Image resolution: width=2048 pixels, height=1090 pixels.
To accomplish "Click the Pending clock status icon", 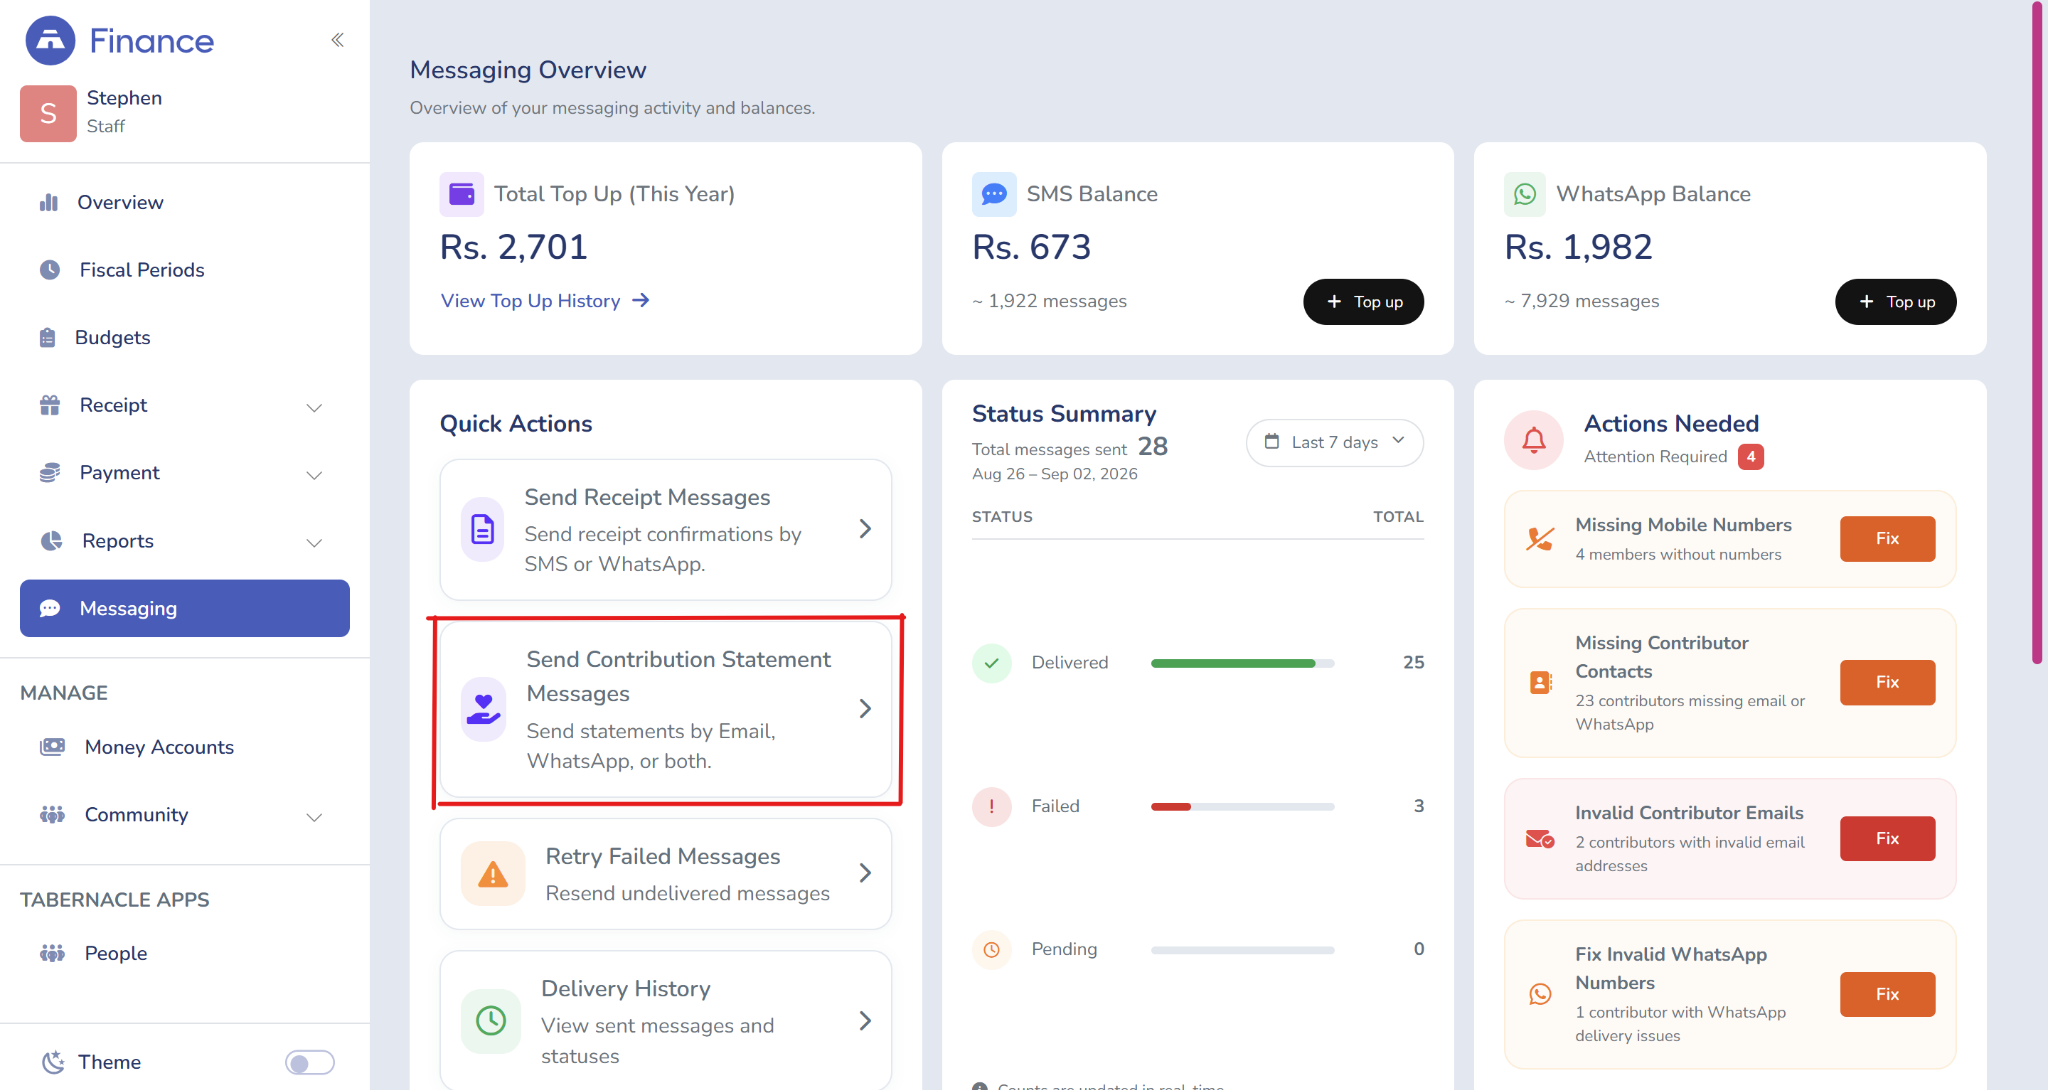I will tap(992, 950).
